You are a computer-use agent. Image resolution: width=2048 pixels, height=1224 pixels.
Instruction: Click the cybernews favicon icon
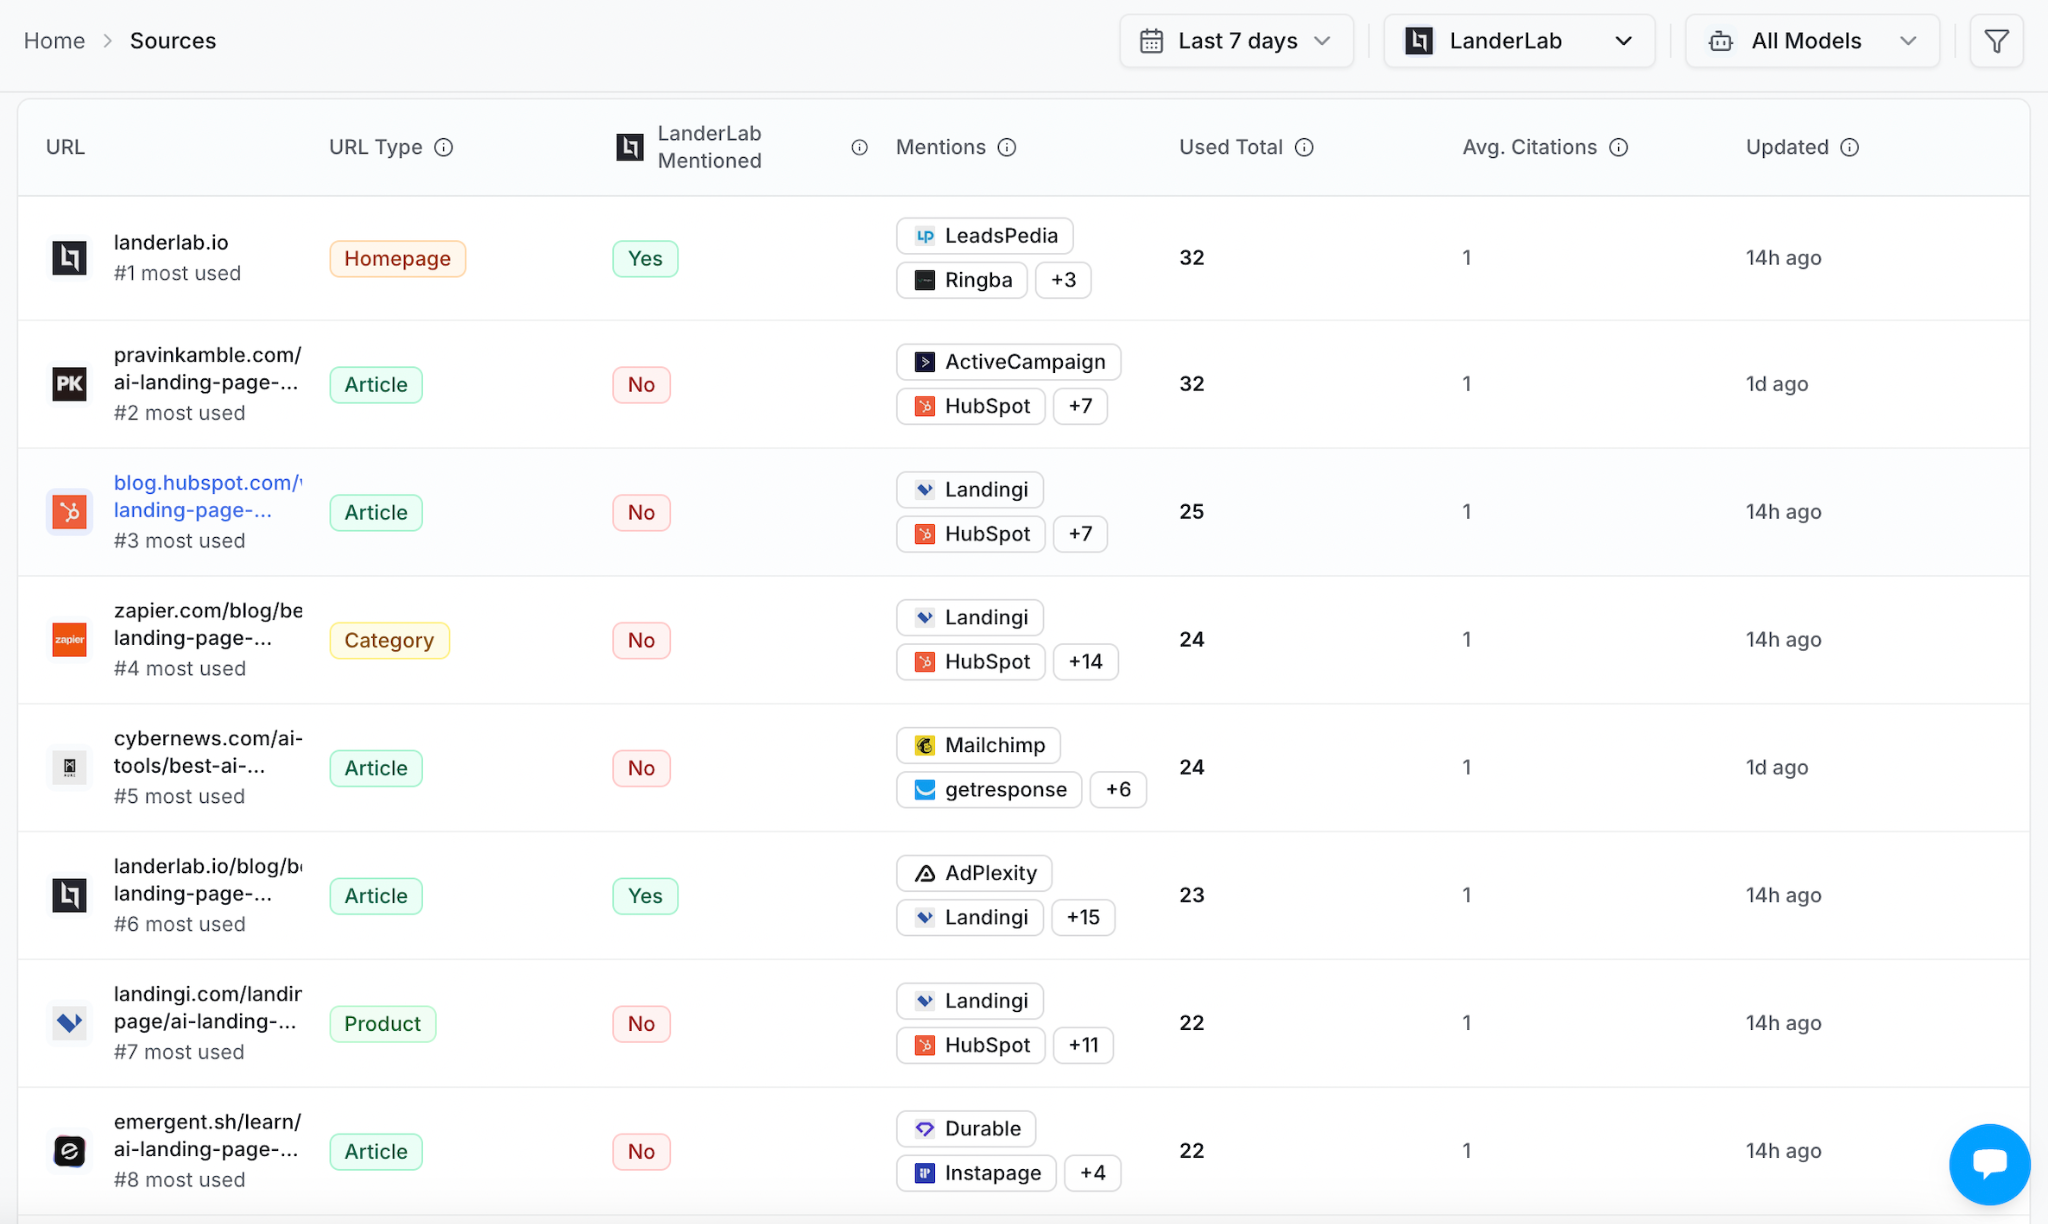coord(69,767)
